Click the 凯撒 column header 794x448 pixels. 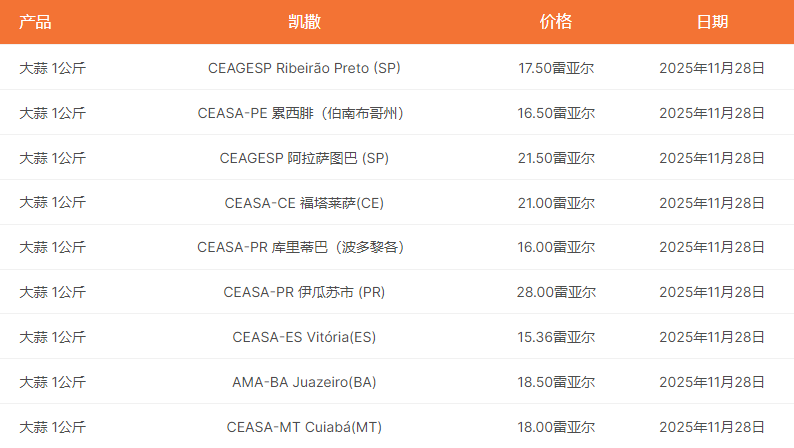coord(304,22)
